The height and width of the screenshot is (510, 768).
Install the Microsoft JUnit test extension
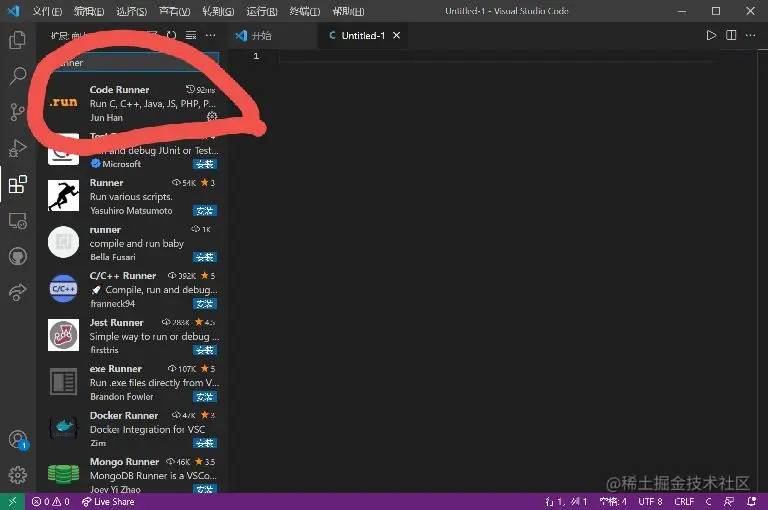[205, 164]
